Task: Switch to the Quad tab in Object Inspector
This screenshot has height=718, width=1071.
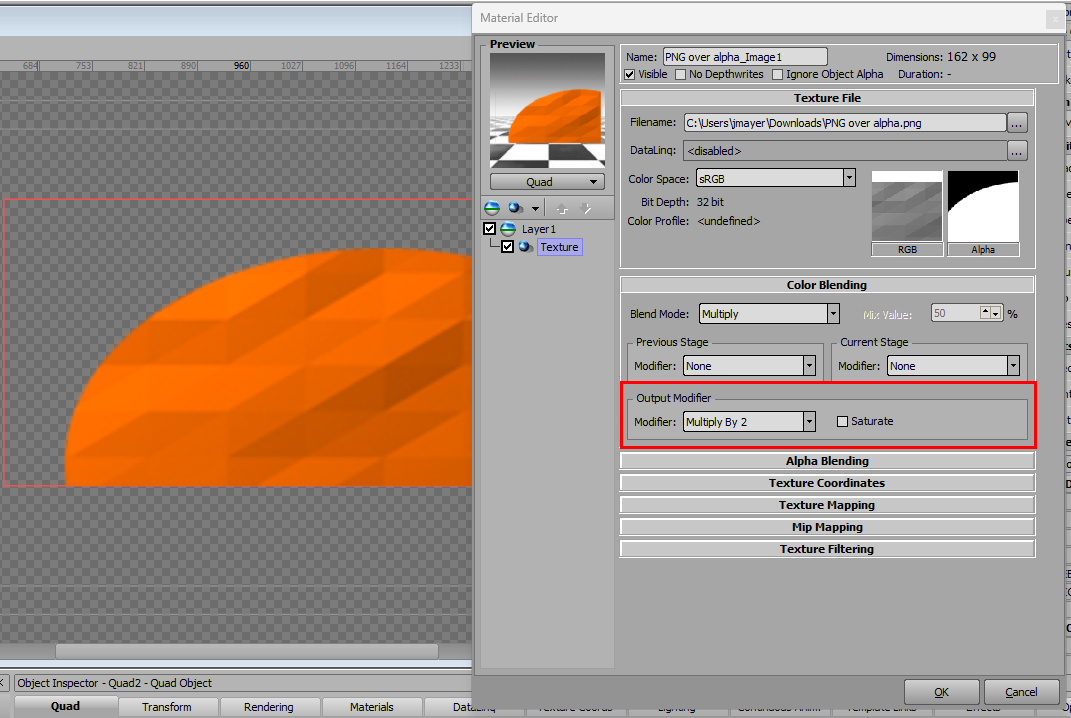Action: tap(65, 706)
